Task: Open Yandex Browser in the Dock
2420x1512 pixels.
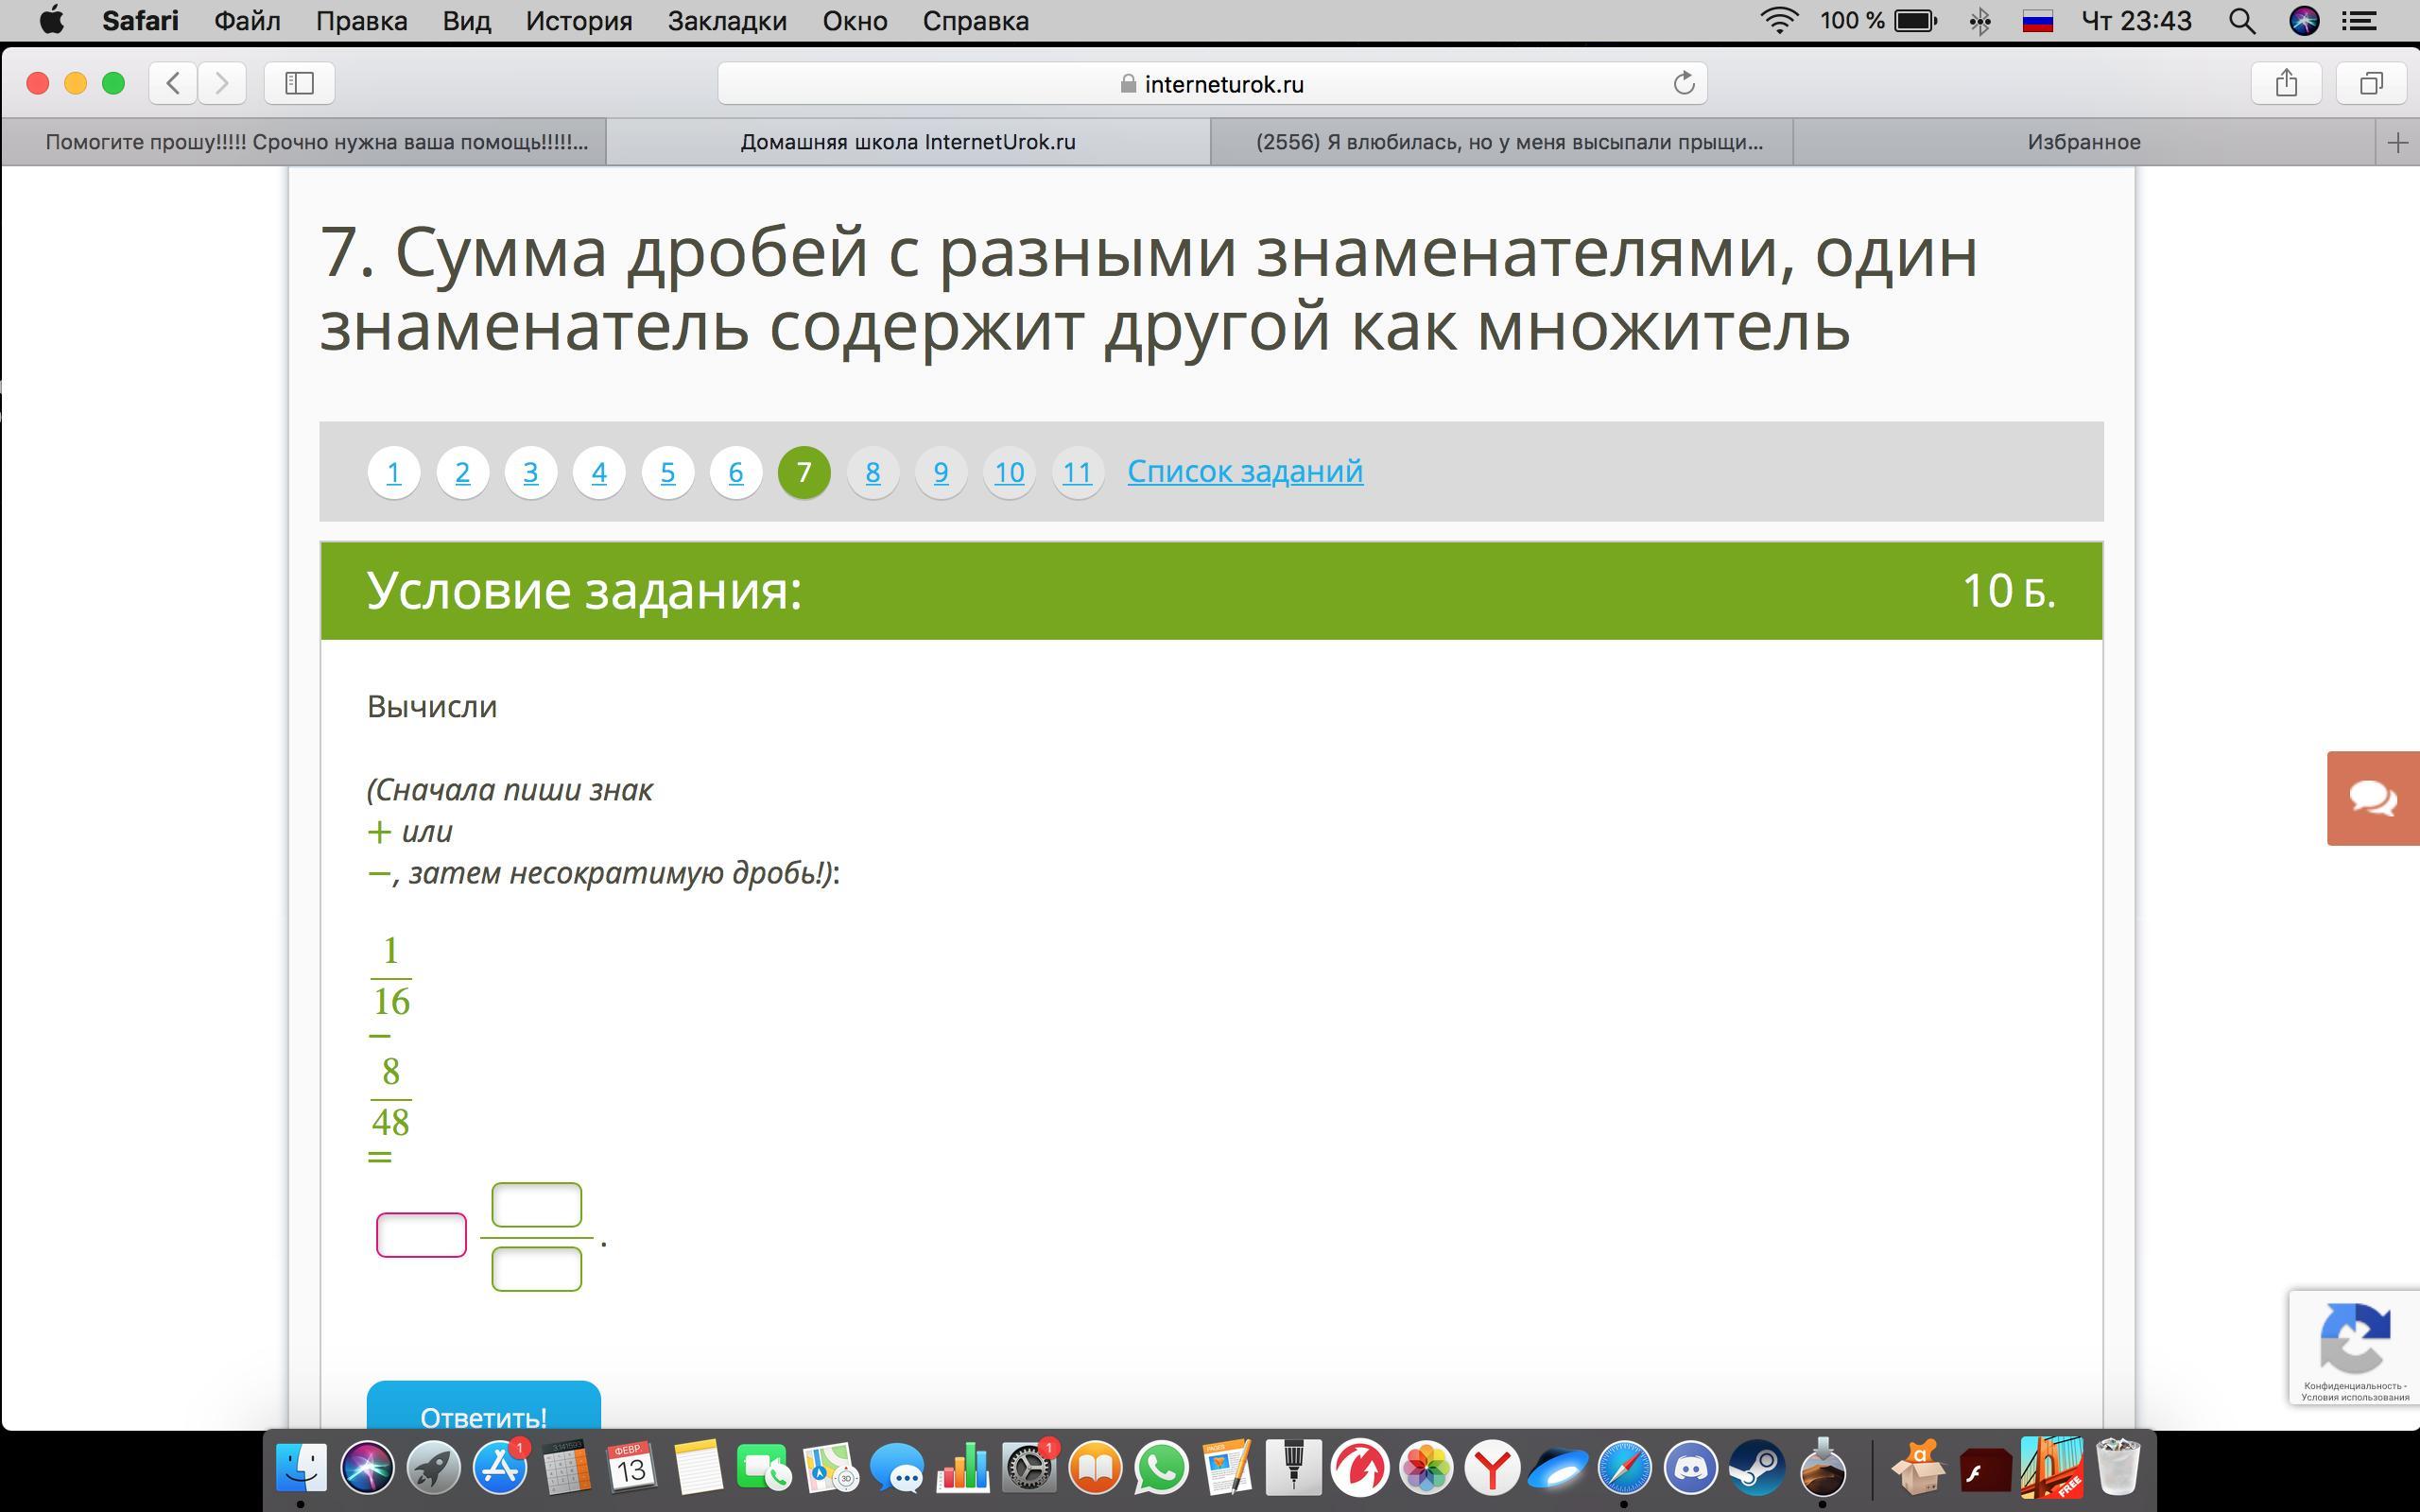Action: point(1492,1468)
